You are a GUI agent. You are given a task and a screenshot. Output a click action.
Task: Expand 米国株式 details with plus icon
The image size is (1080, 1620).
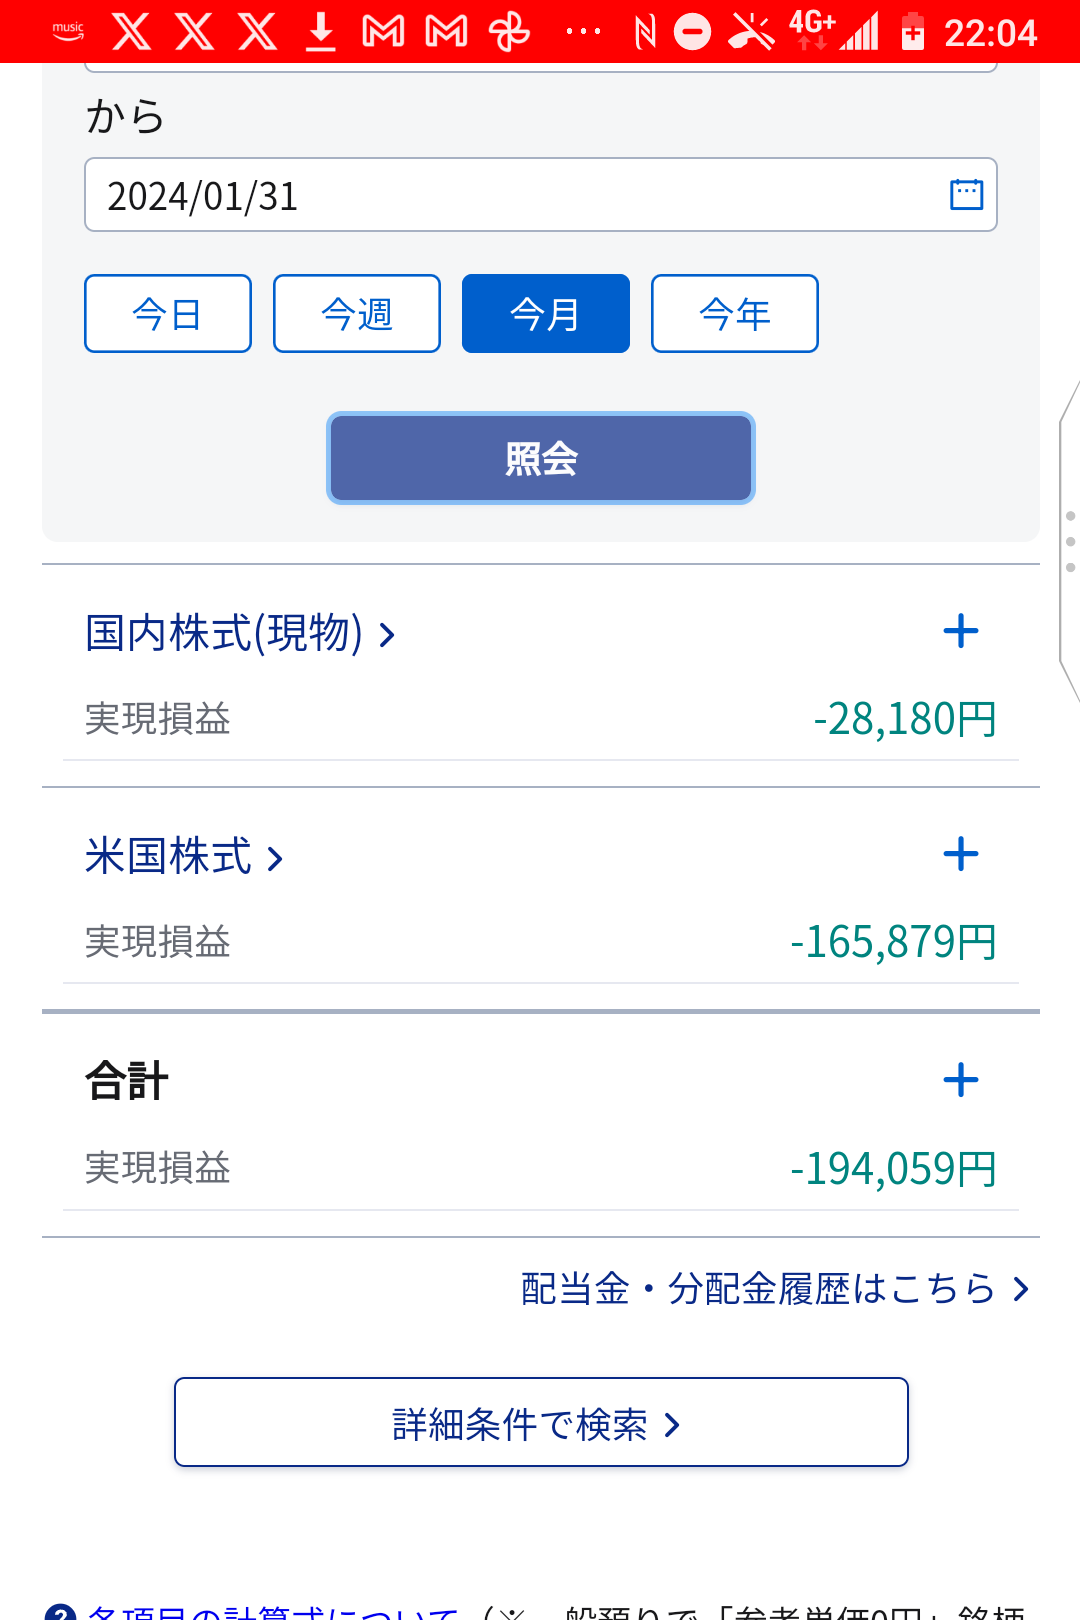click(961, 854)
